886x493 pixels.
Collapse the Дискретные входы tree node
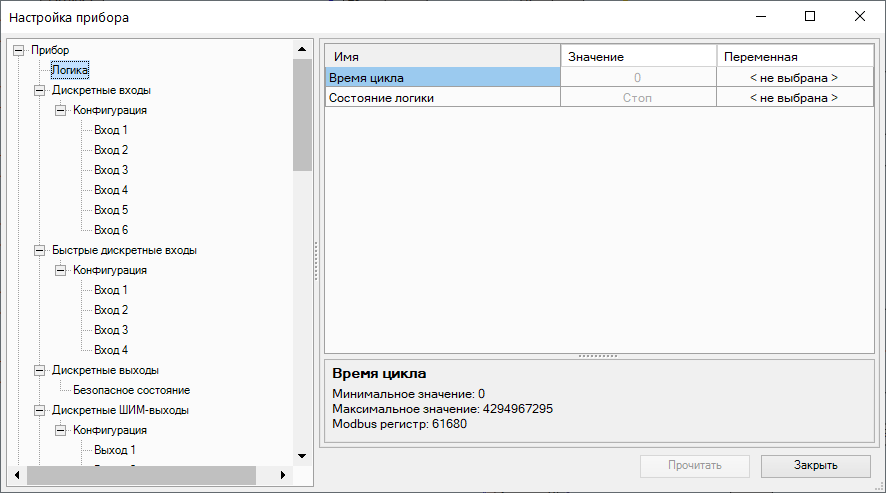point(39,90)
